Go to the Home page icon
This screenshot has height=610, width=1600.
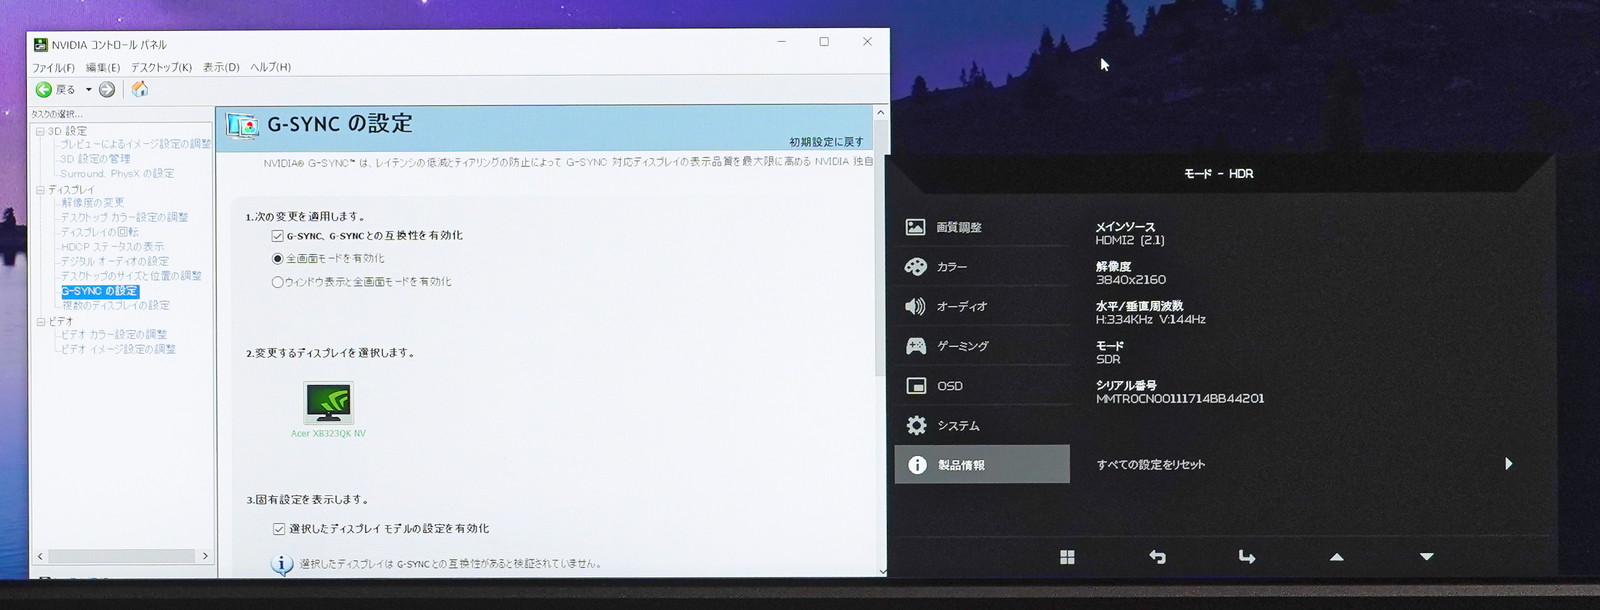point(140,89)
